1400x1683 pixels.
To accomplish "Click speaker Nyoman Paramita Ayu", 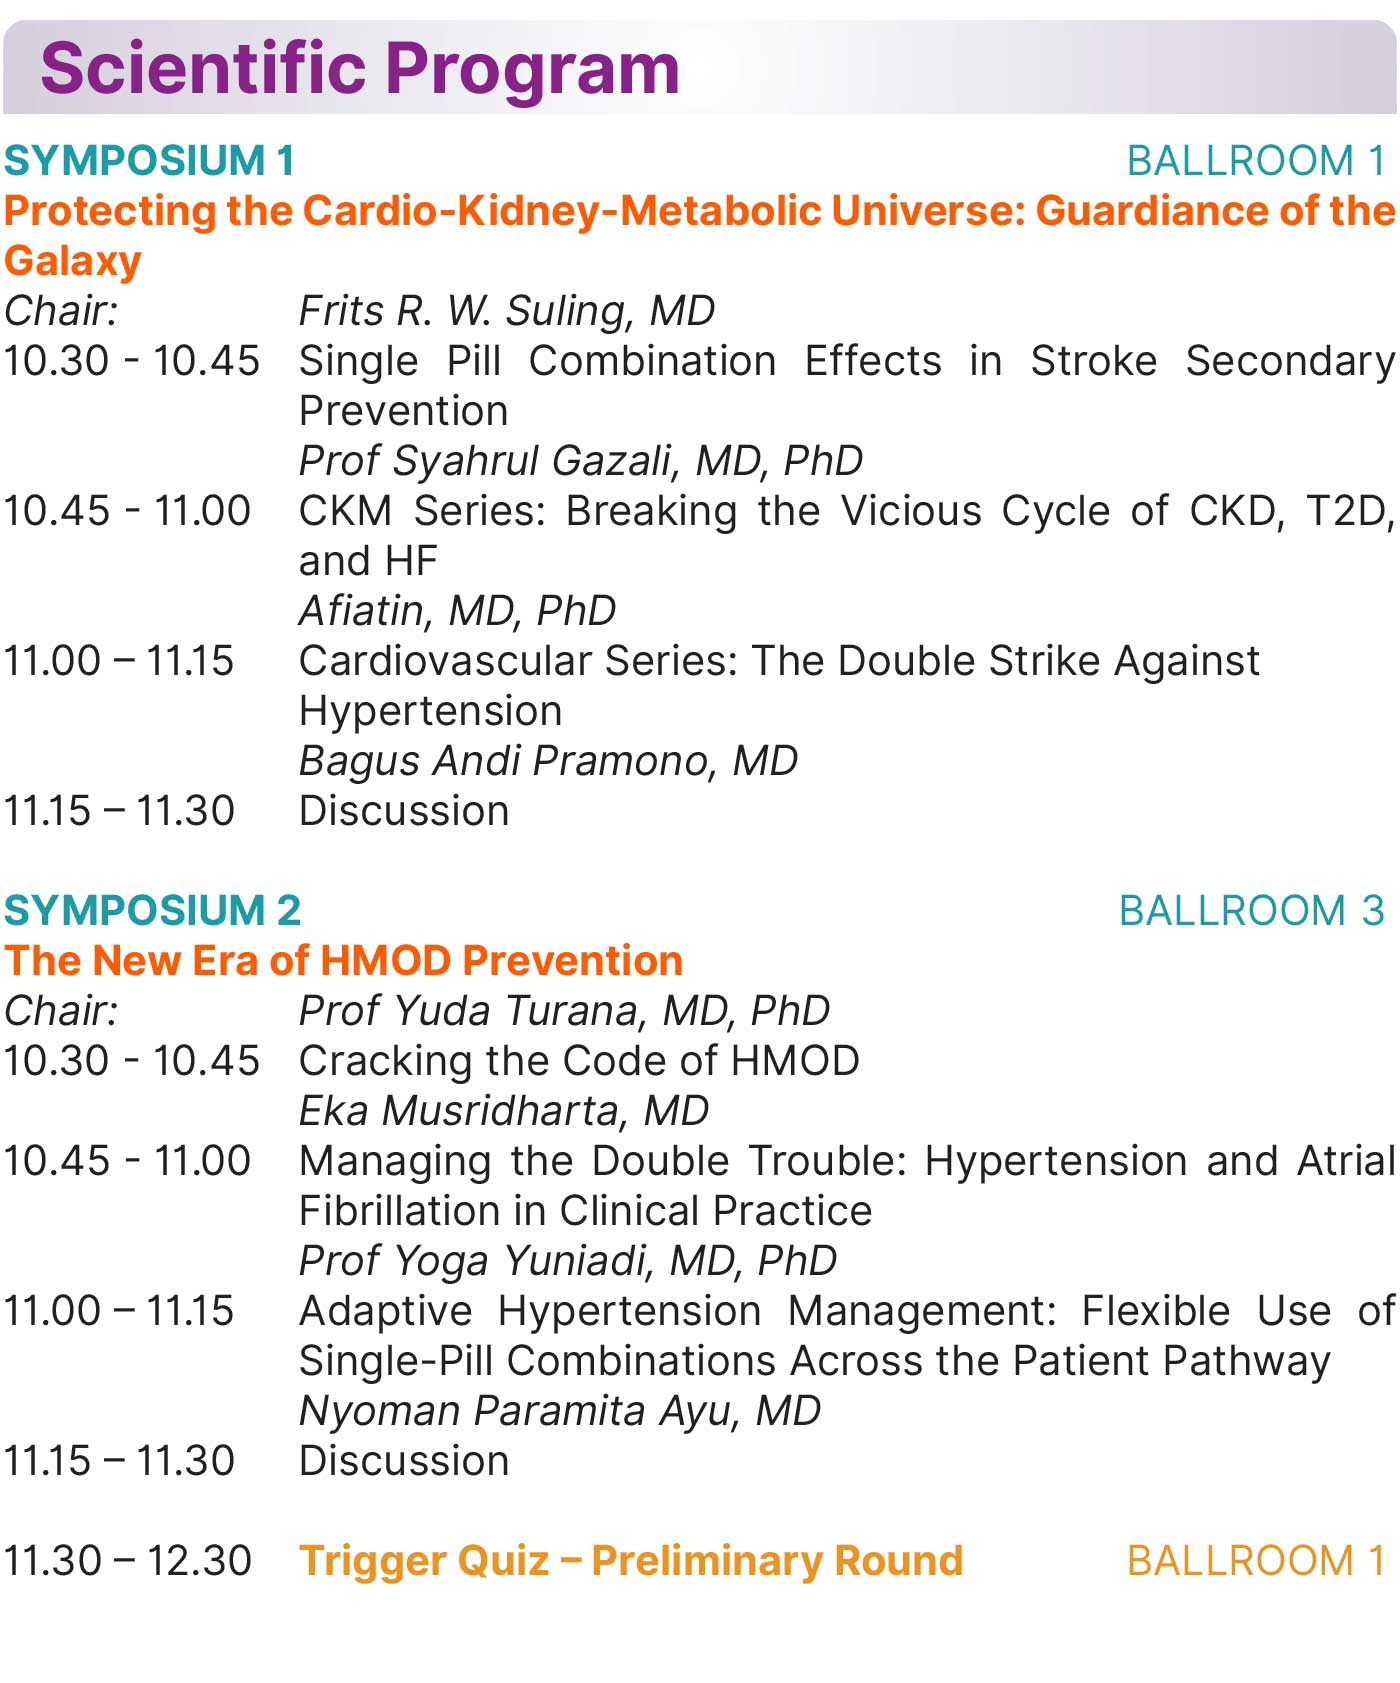I will coord(560,1411).
